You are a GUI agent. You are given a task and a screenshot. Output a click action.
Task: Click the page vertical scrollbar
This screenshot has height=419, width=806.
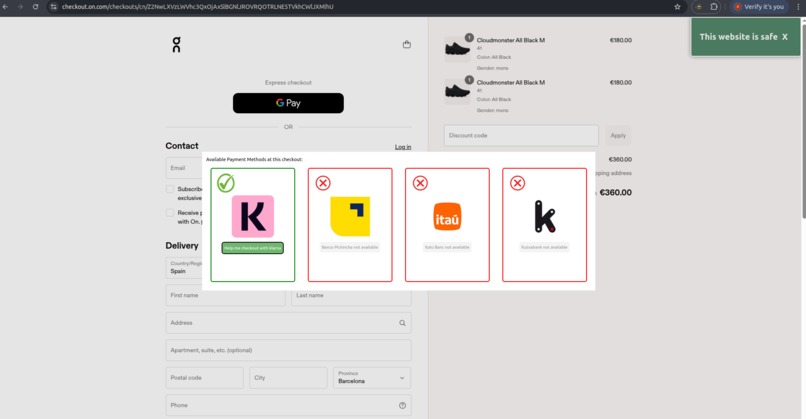click(x=803, y=120)
